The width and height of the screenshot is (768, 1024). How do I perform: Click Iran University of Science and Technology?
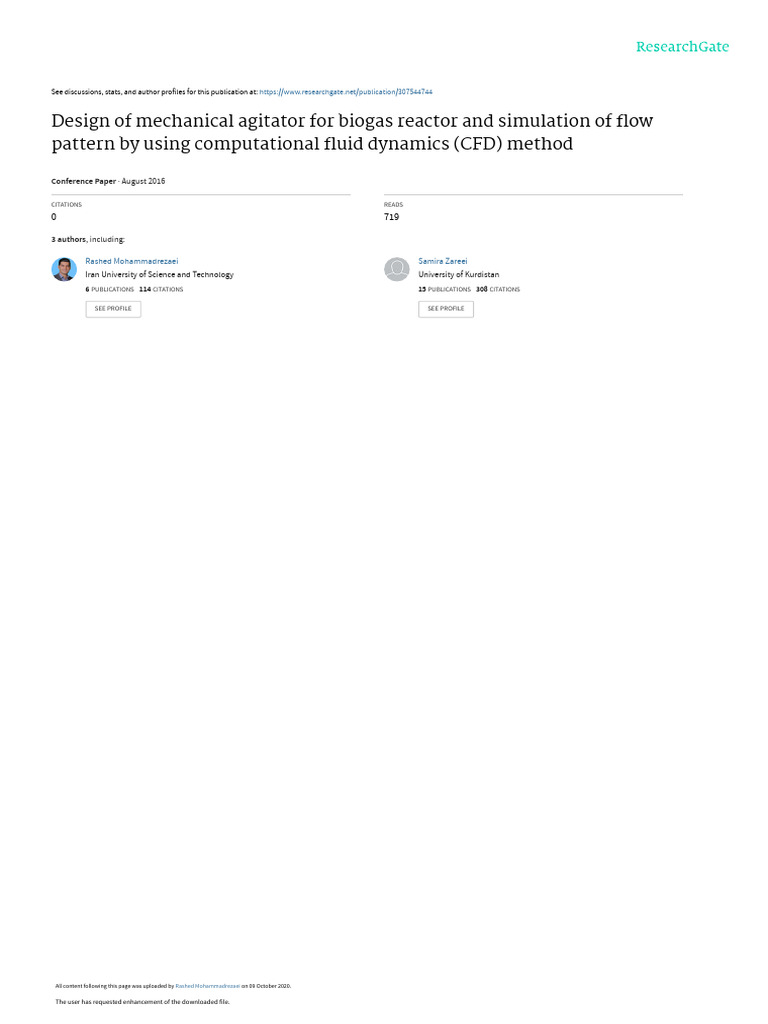pyautogui.click(x=160, y=275)
